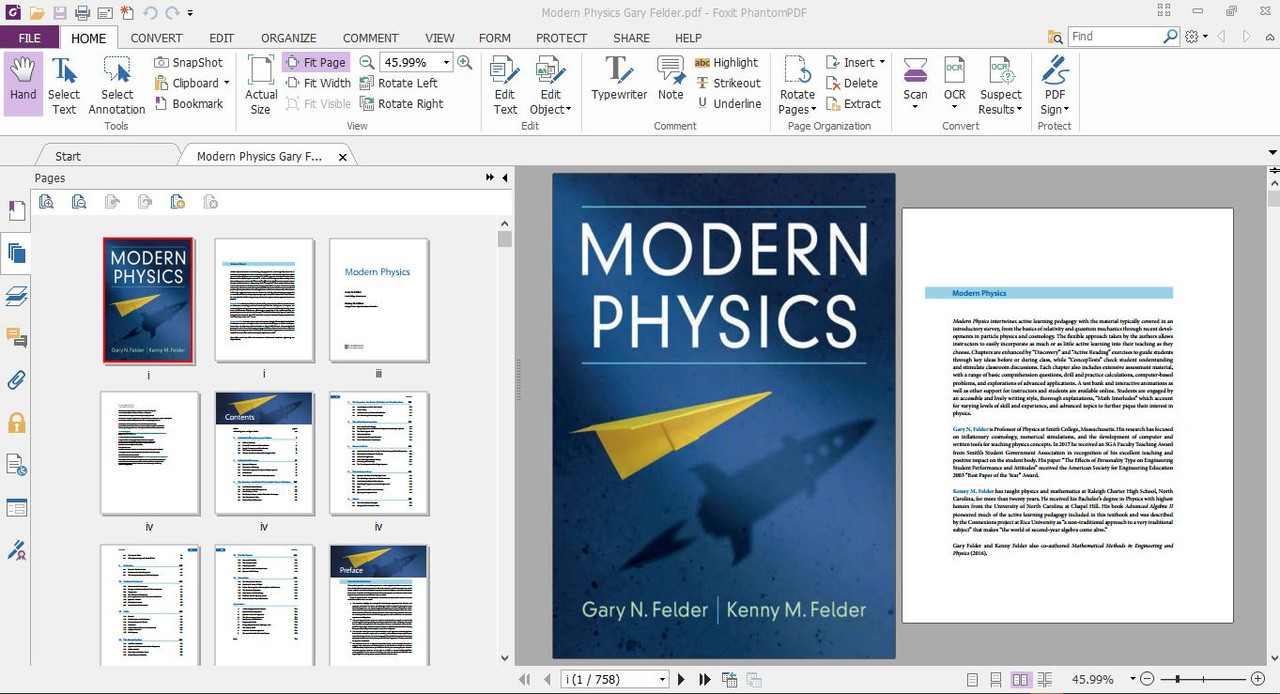1280x694 pixels.
Task: Choose the Highlight markup tool
Action: pyautogui.click(x=727, y=62)
